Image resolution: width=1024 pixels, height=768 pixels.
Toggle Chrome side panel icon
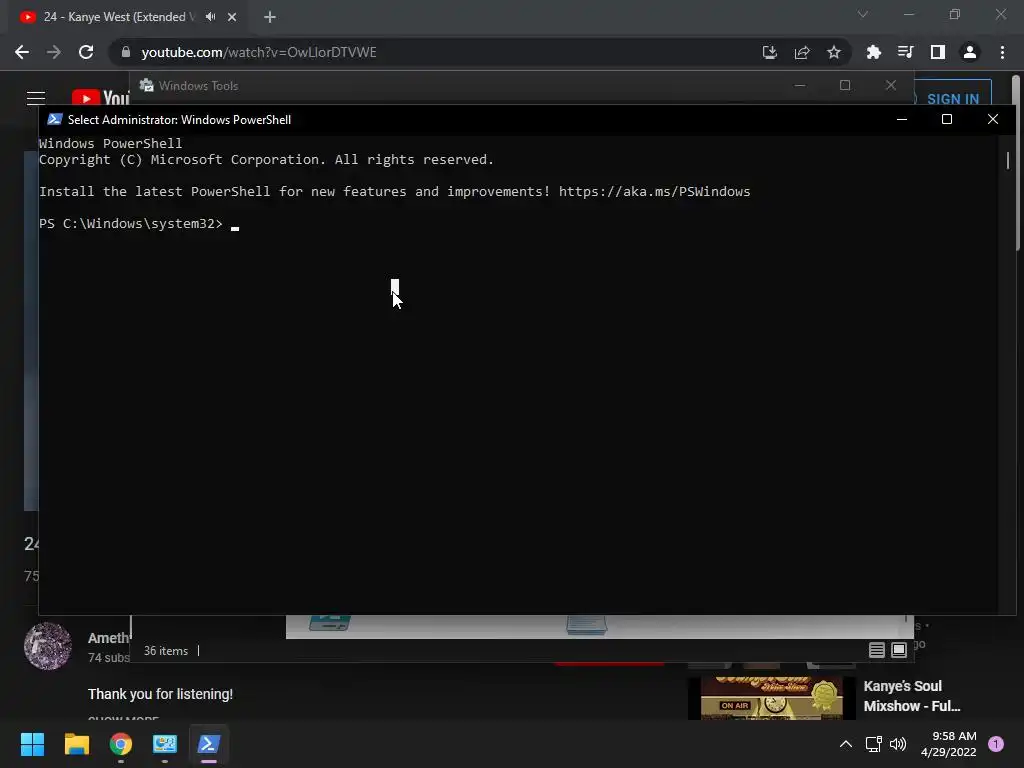click(x=938, y=52)
